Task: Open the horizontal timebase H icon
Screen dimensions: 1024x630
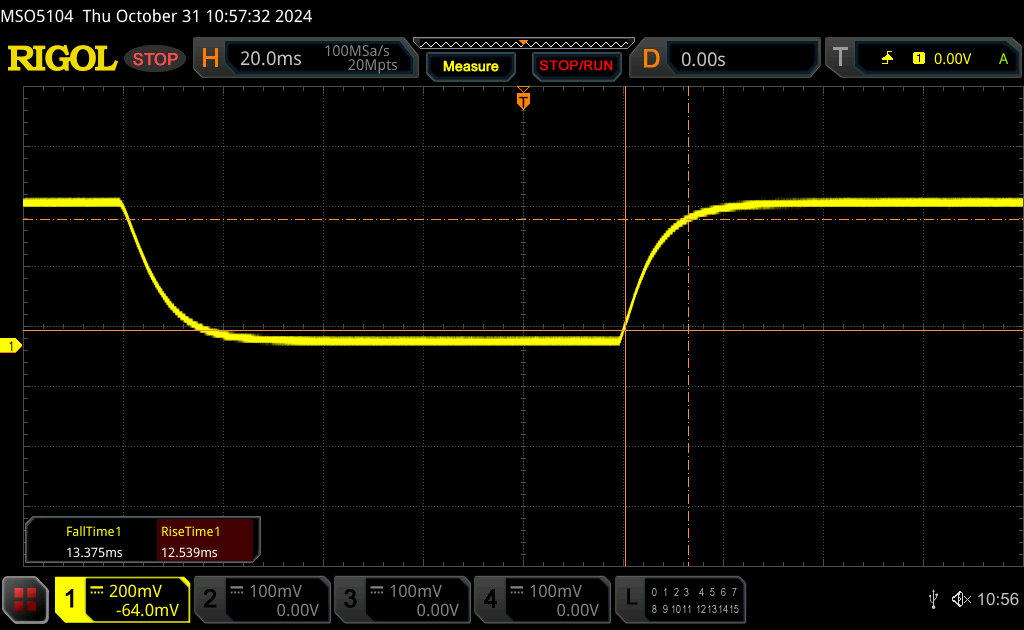Action: click(x=210, y=59)
